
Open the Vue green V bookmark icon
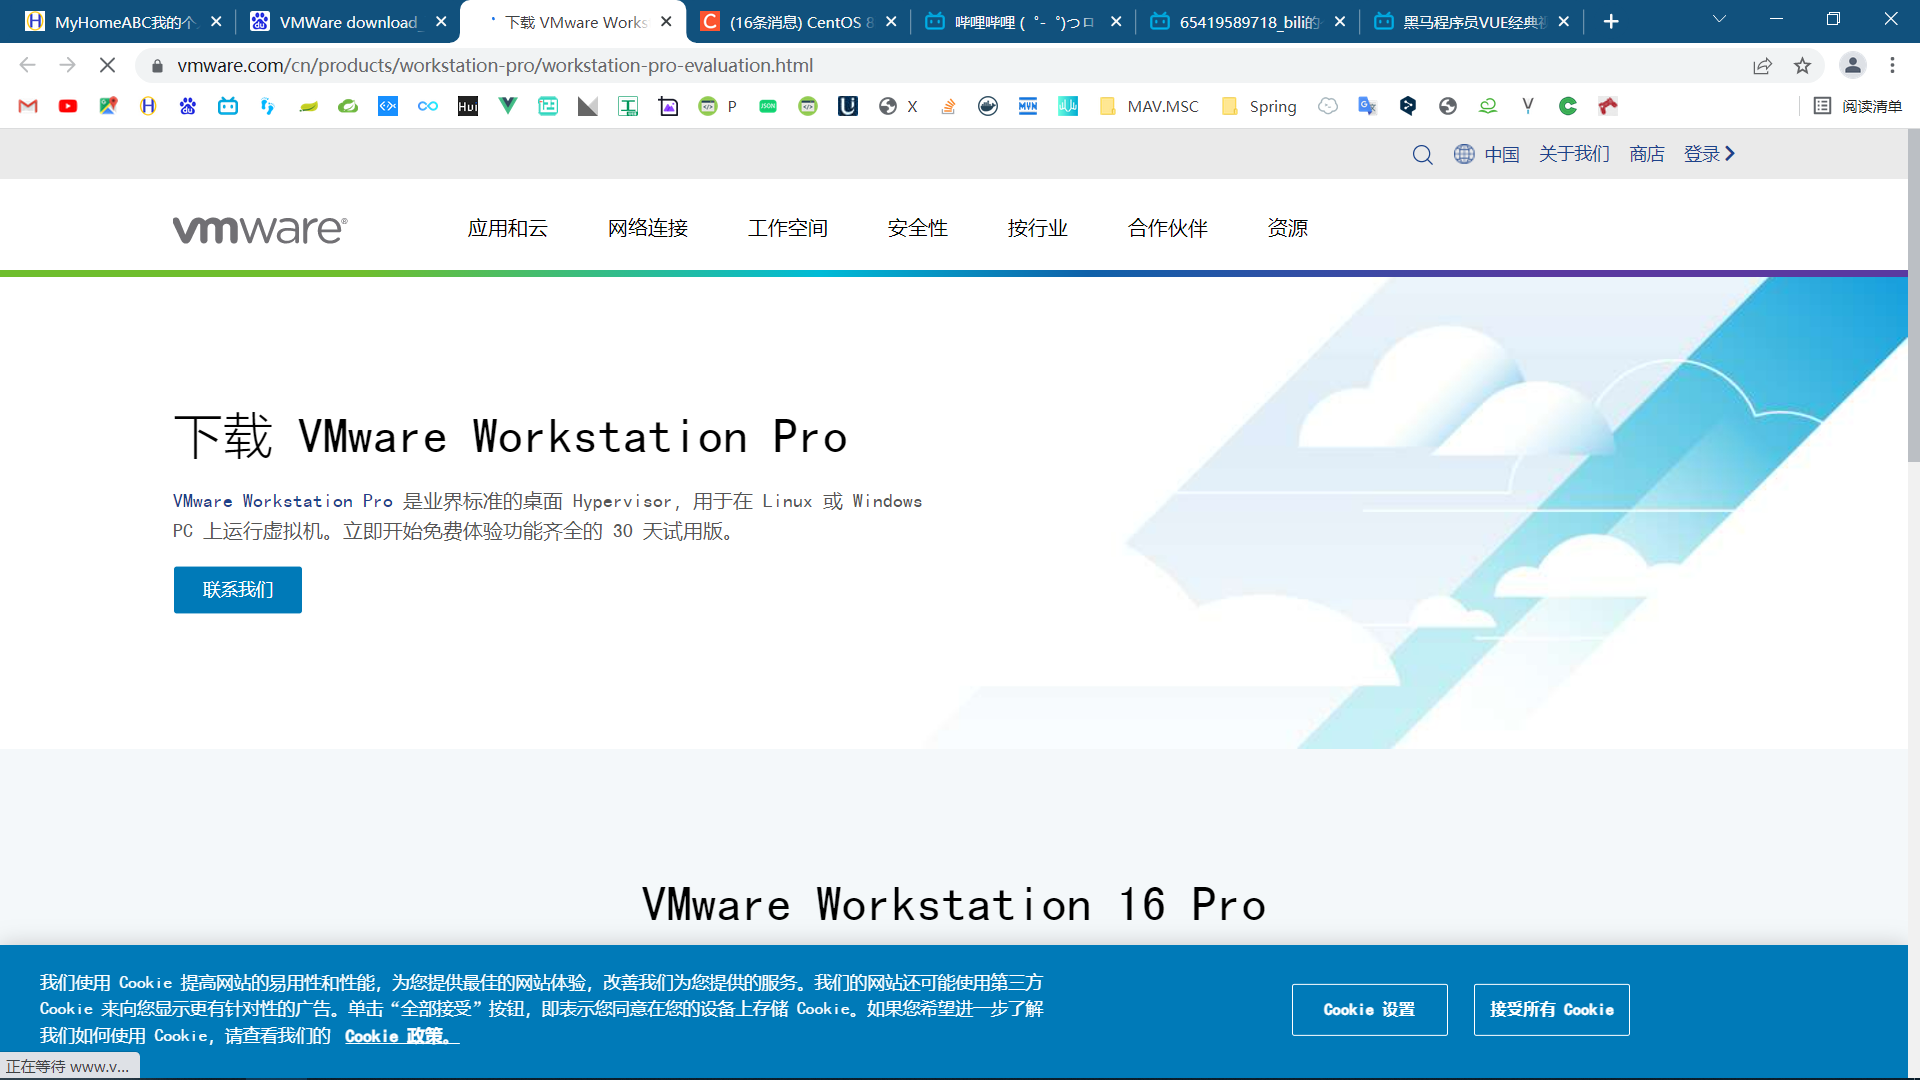coord(508,106)
